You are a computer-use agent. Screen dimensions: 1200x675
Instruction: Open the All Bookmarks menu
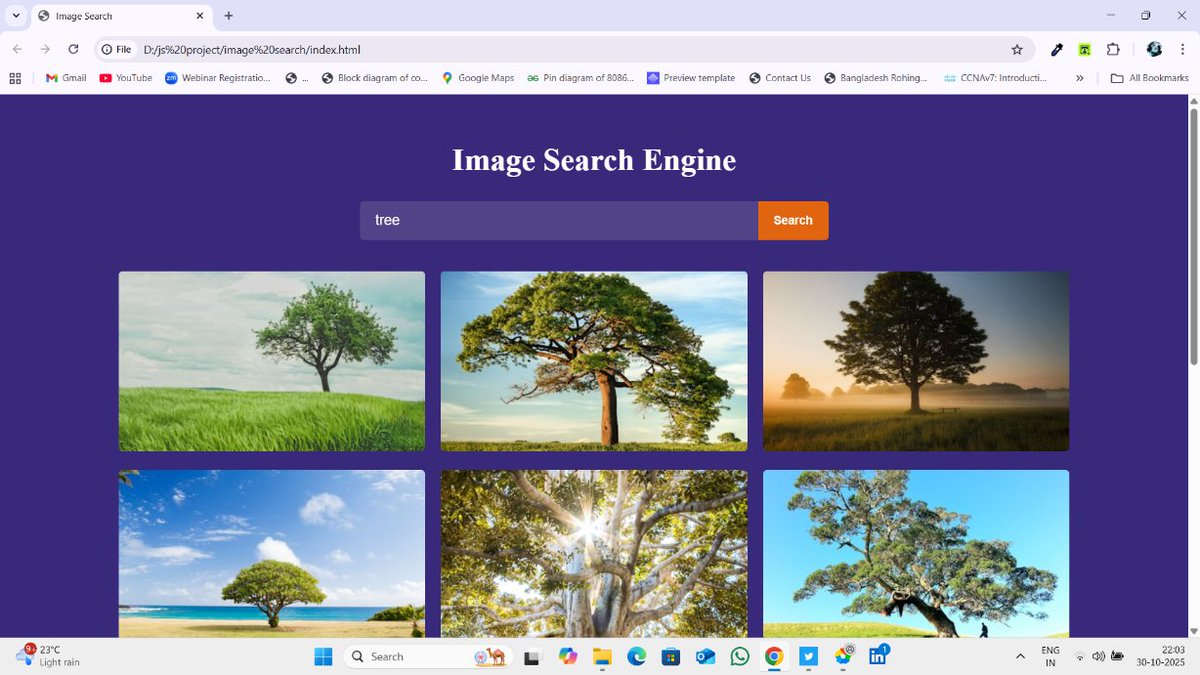pos(1148,78)
